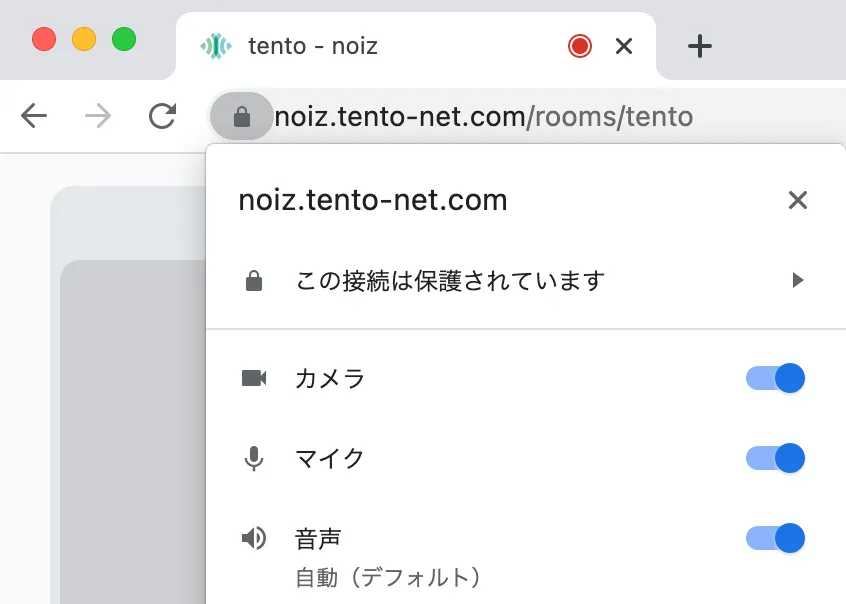Toggle the sound permission switch

(775, 538)
